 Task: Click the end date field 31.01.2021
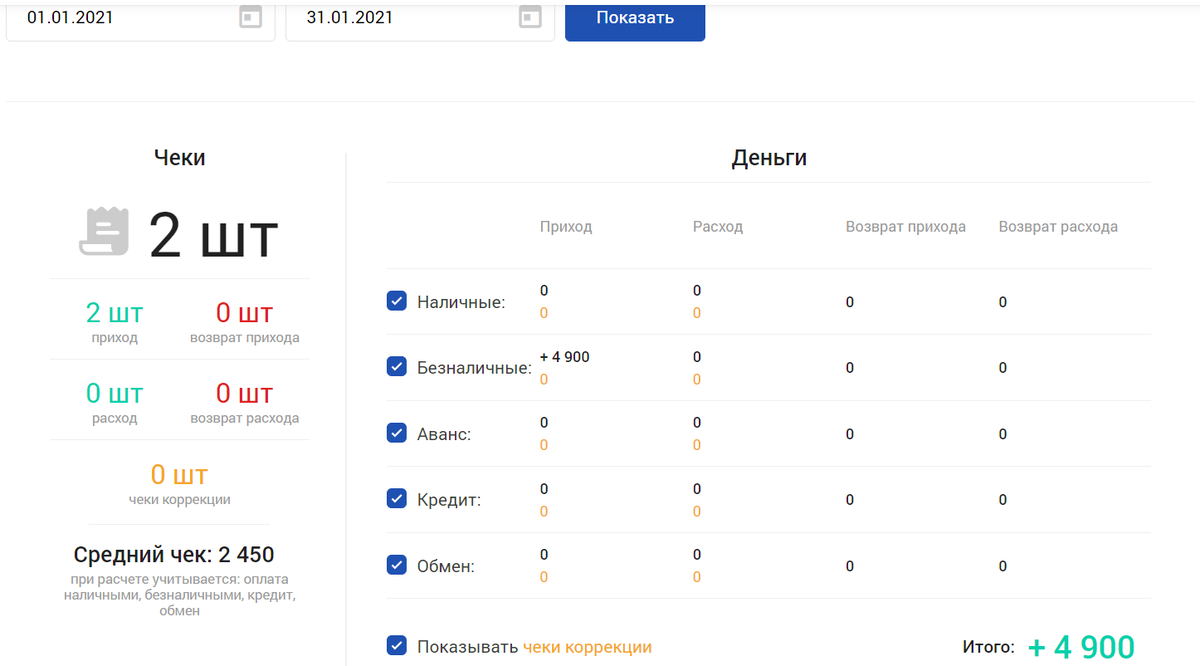[420, 18]
